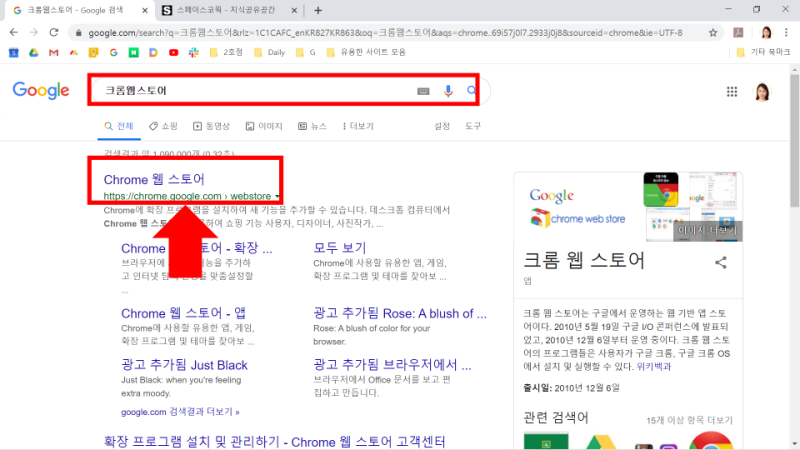This screenshot has height=450, width=800.
Task: Go to the Google logo homepage
Action: [41, 91]
